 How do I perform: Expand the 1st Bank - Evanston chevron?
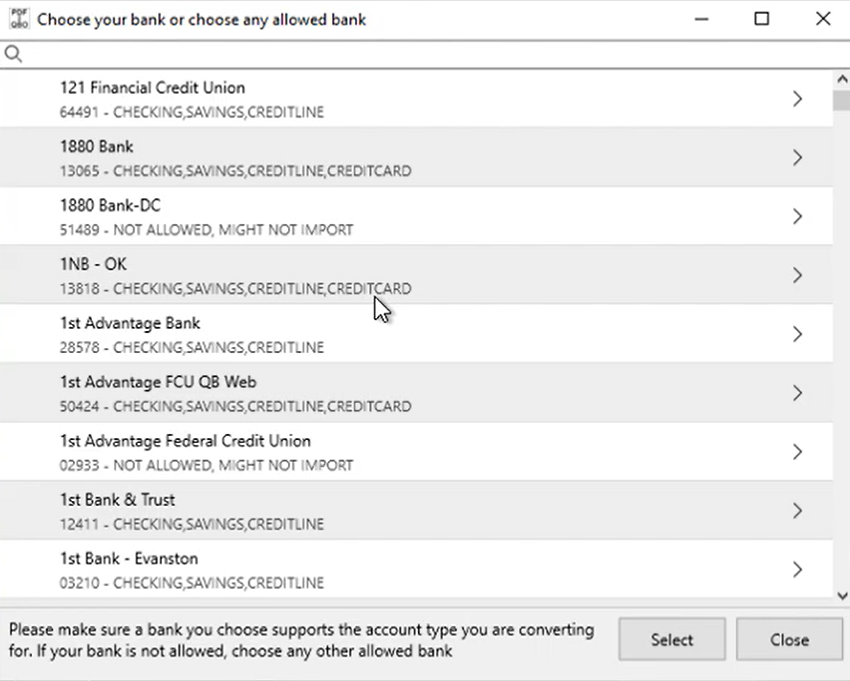[x=797, y=569]
